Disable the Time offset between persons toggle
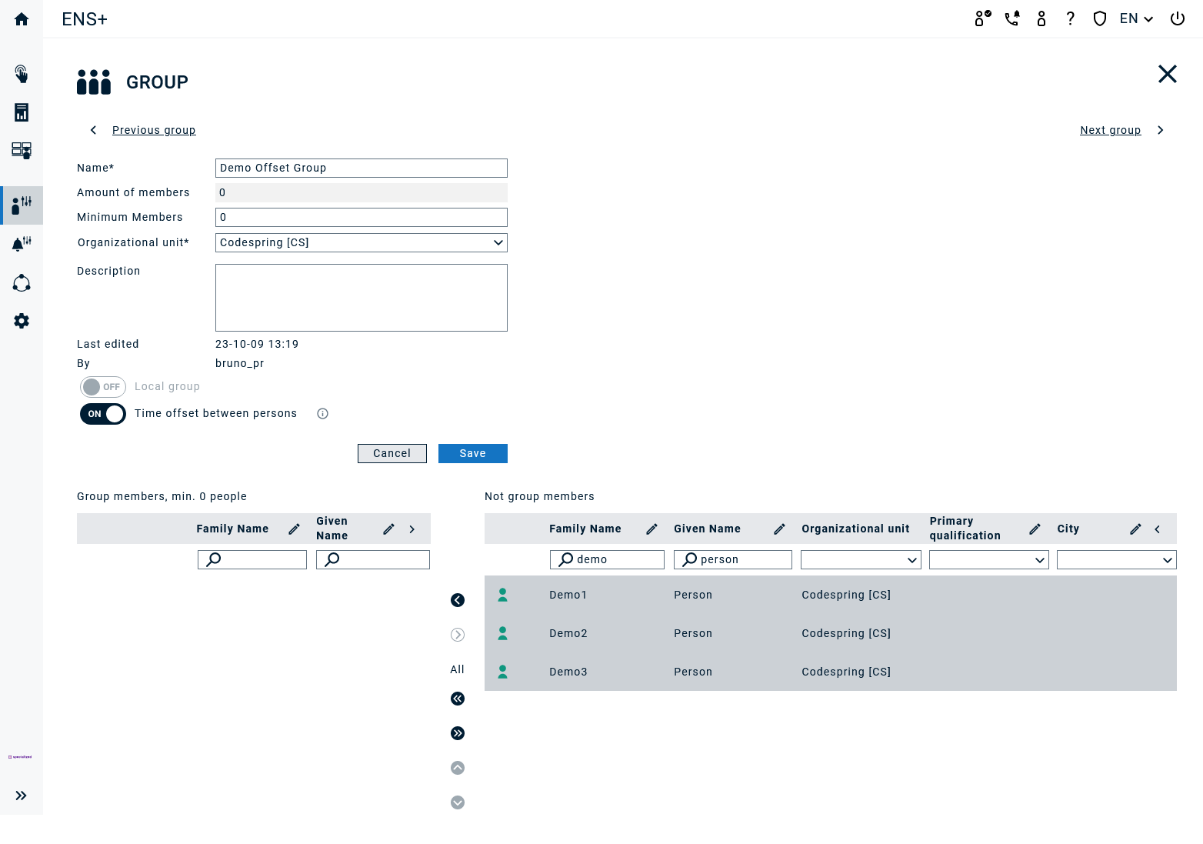 [x=102, y=413]
